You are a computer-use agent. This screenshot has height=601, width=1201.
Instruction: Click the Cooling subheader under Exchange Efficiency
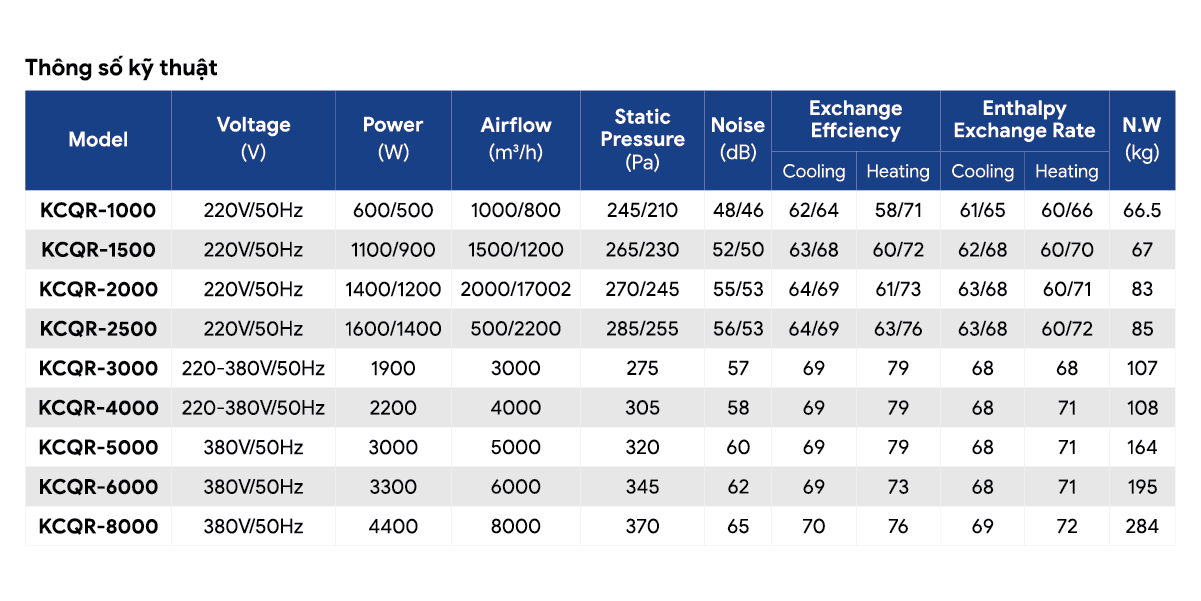[x=814, y=172]
